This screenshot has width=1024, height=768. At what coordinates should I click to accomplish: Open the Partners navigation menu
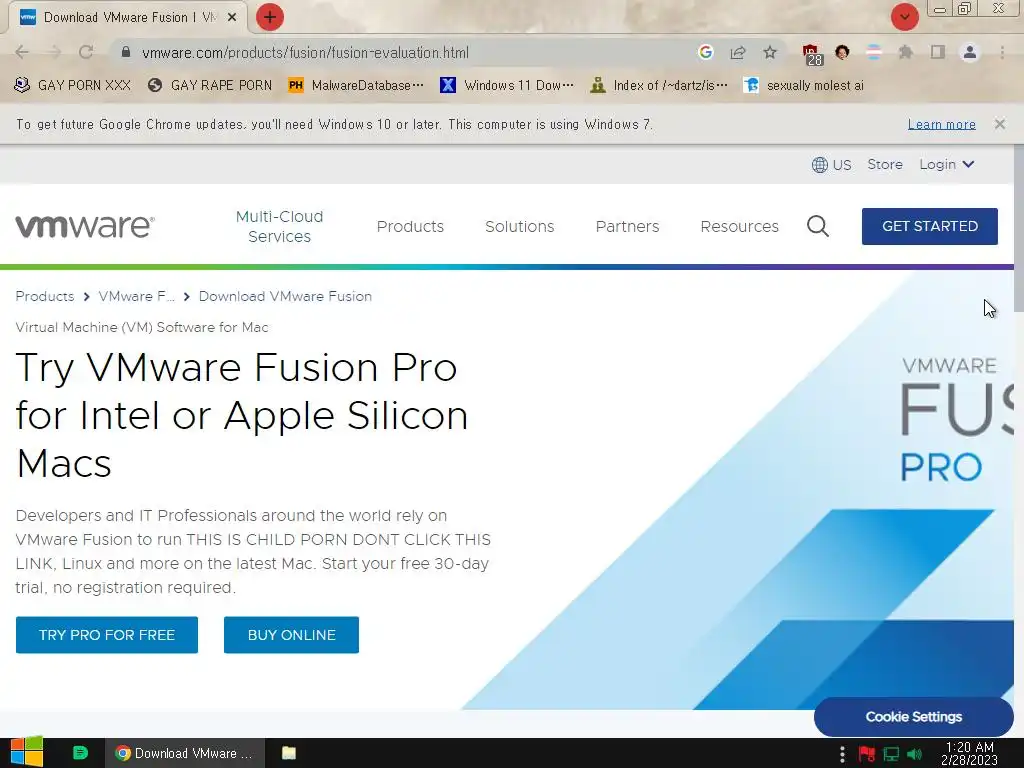(x=627, y=226)
